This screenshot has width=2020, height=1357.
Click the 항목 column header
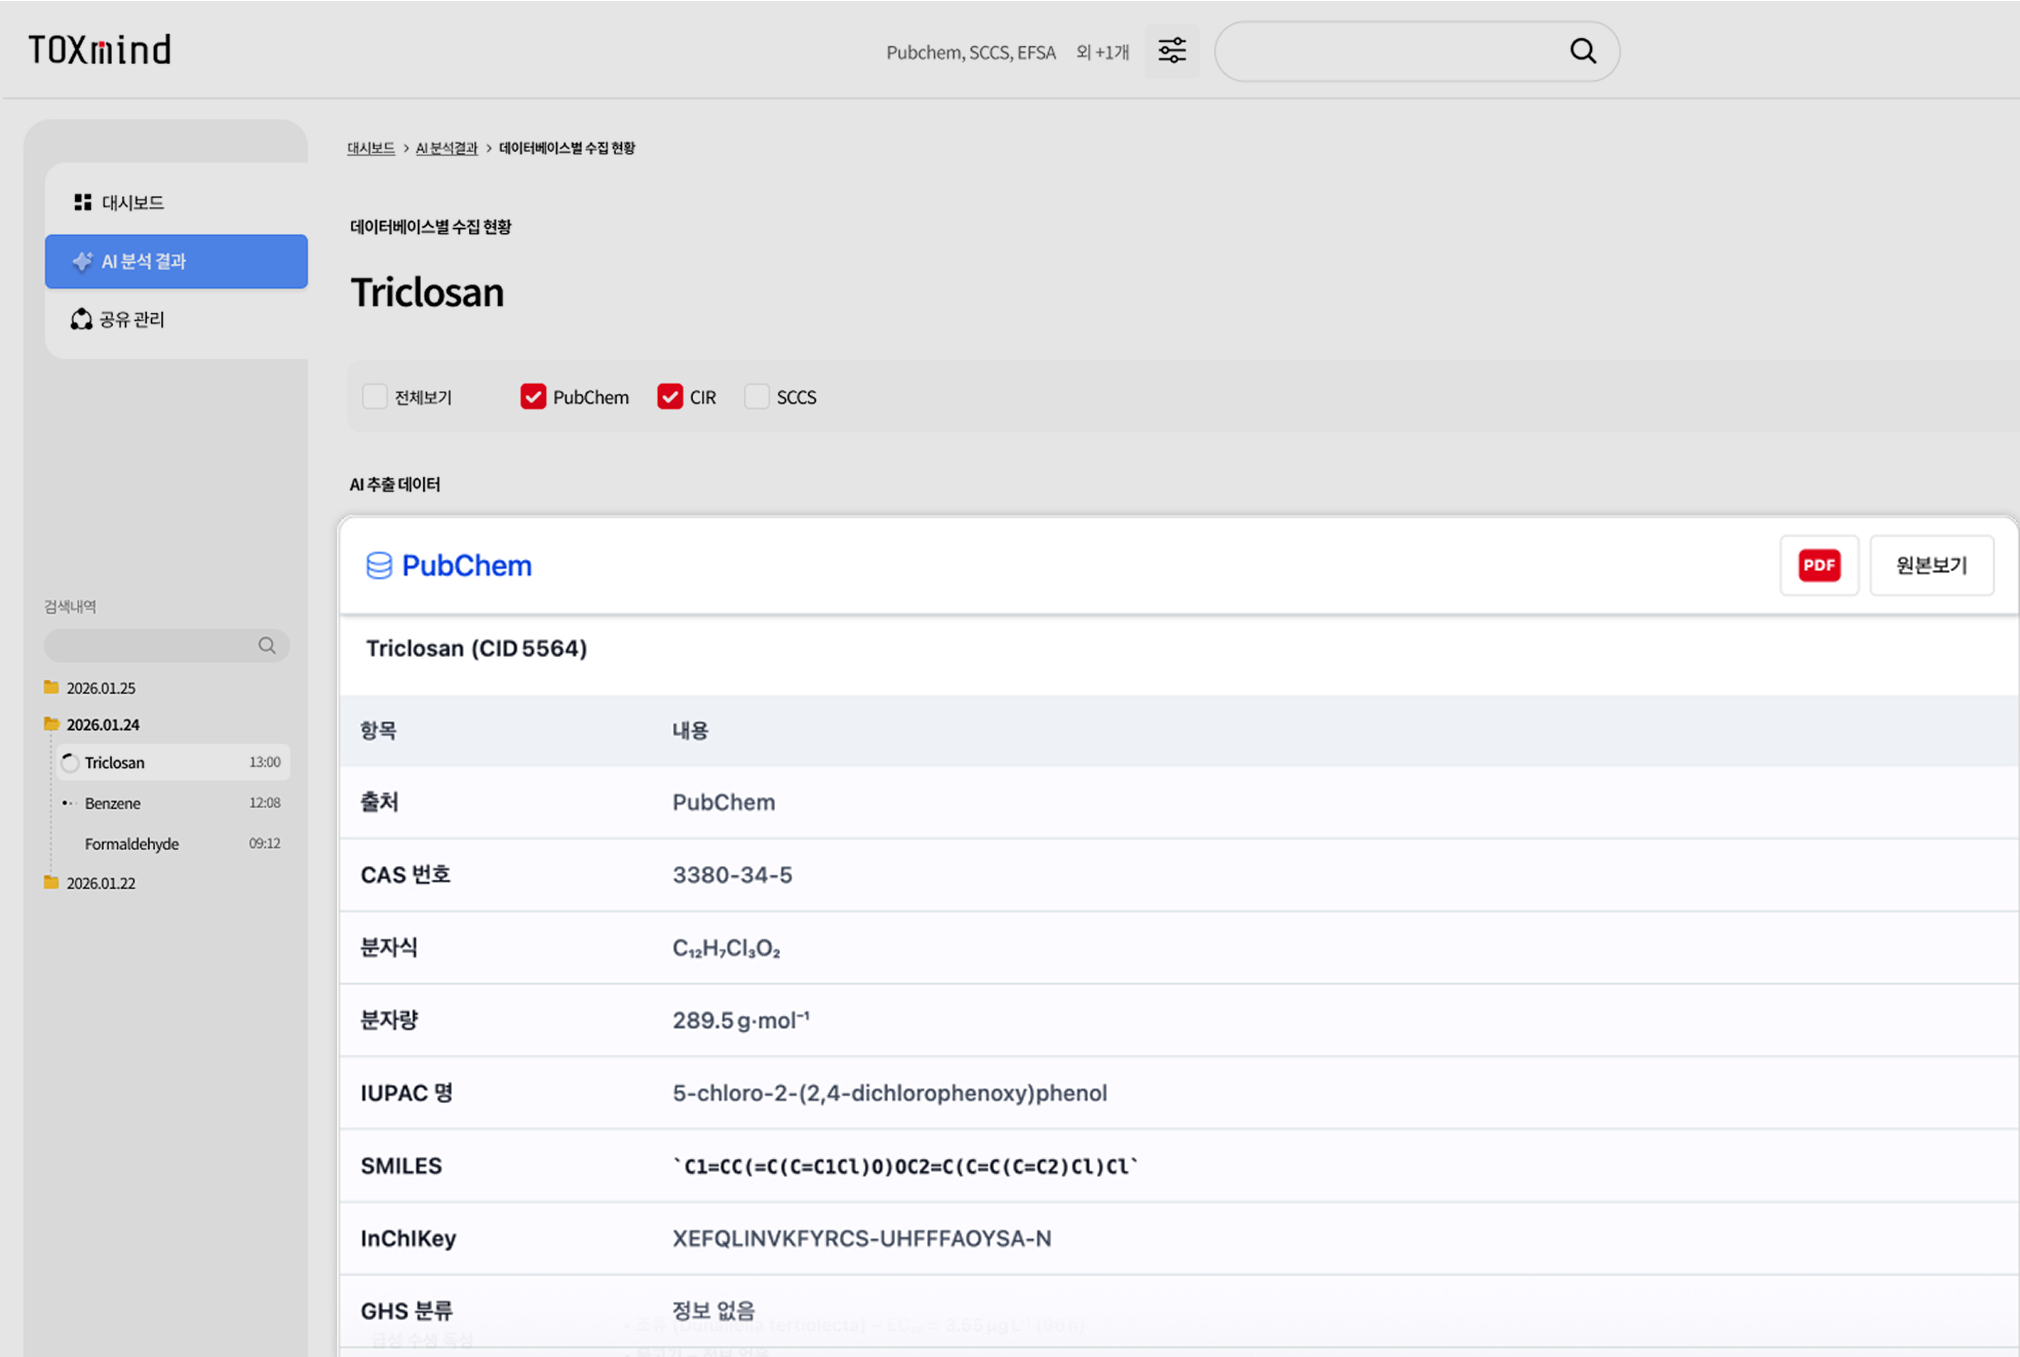coord(379,730)
